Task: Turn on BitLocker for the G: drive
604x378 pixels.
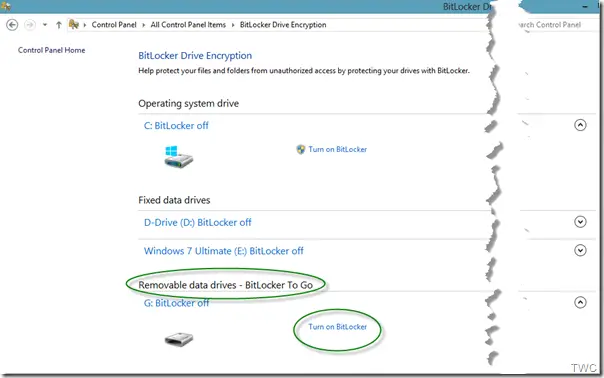Action: tap(337, 327)
